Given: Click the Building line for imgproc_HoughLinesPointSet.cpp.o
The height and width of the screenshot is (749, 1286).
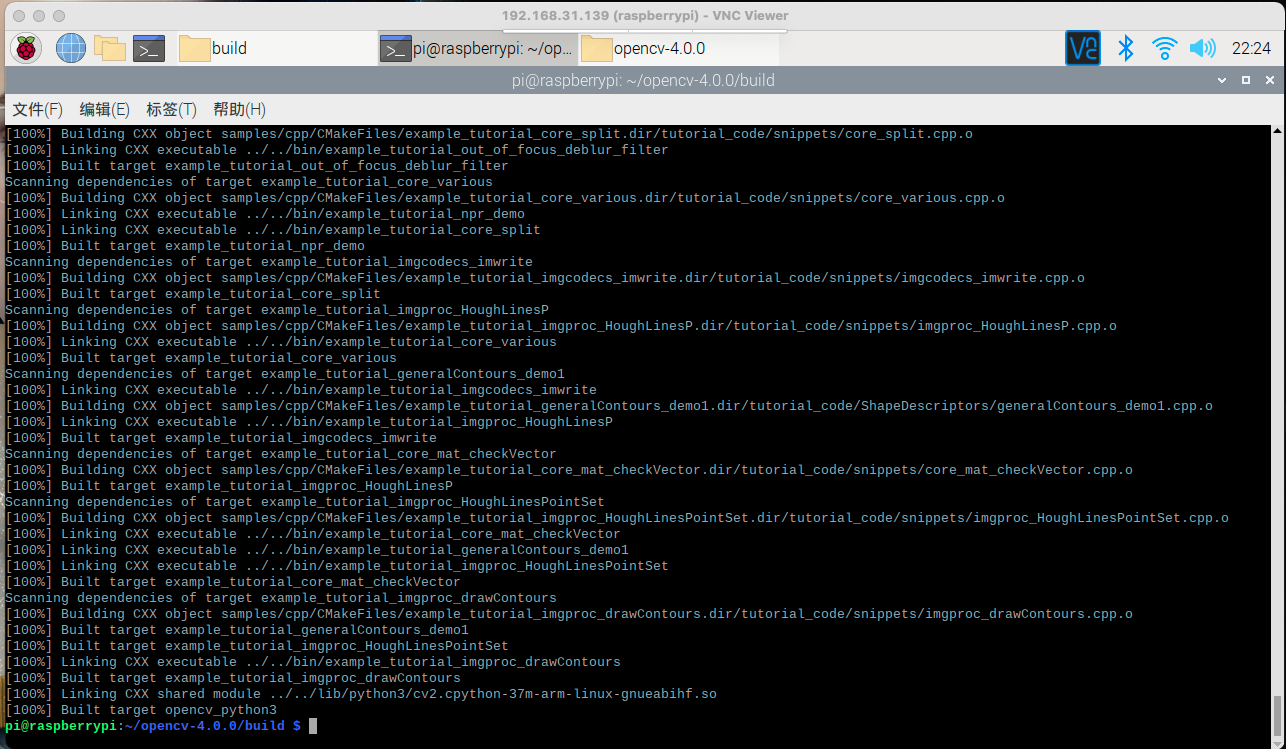Looking at the screenshot, I should [x=617, y=517].
